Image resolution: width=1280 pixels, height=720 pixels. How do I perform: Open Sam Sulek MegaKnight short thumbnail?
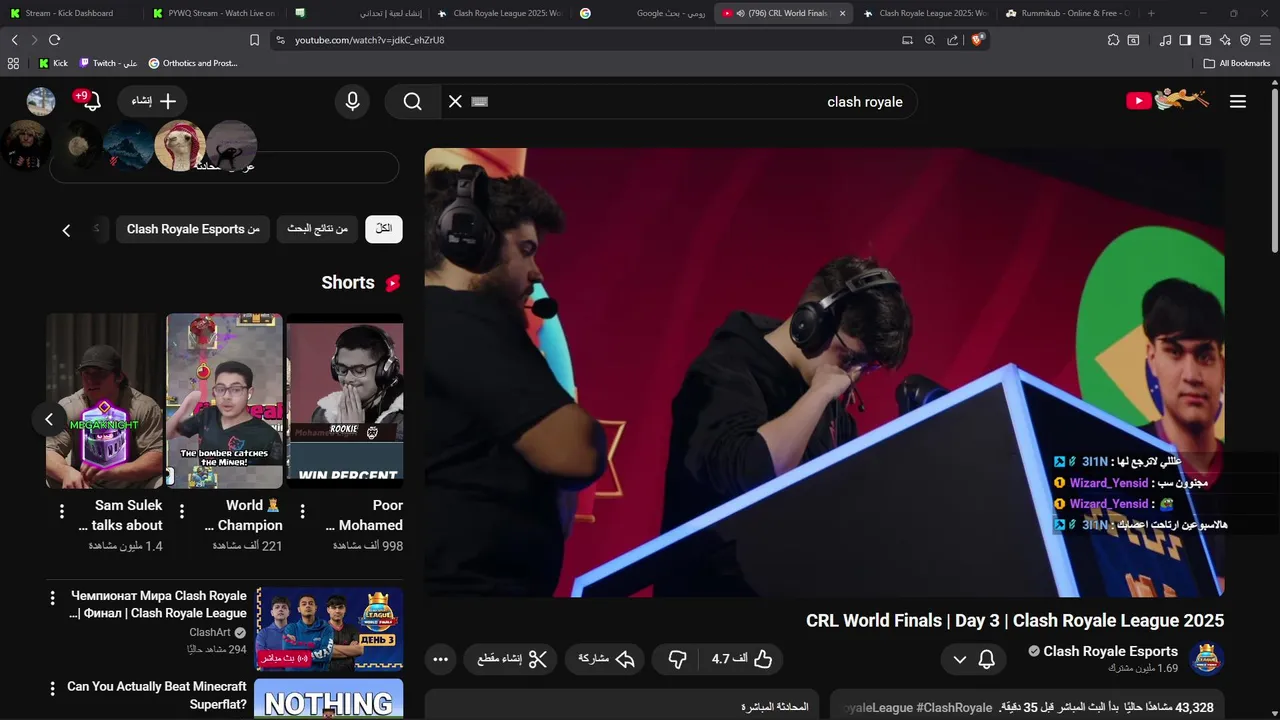(x=104, y=400)
